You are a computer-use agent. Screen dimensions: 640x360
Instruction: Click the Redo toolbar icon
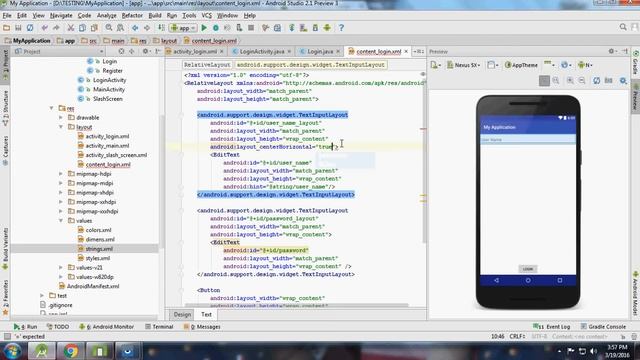[56, 28]
